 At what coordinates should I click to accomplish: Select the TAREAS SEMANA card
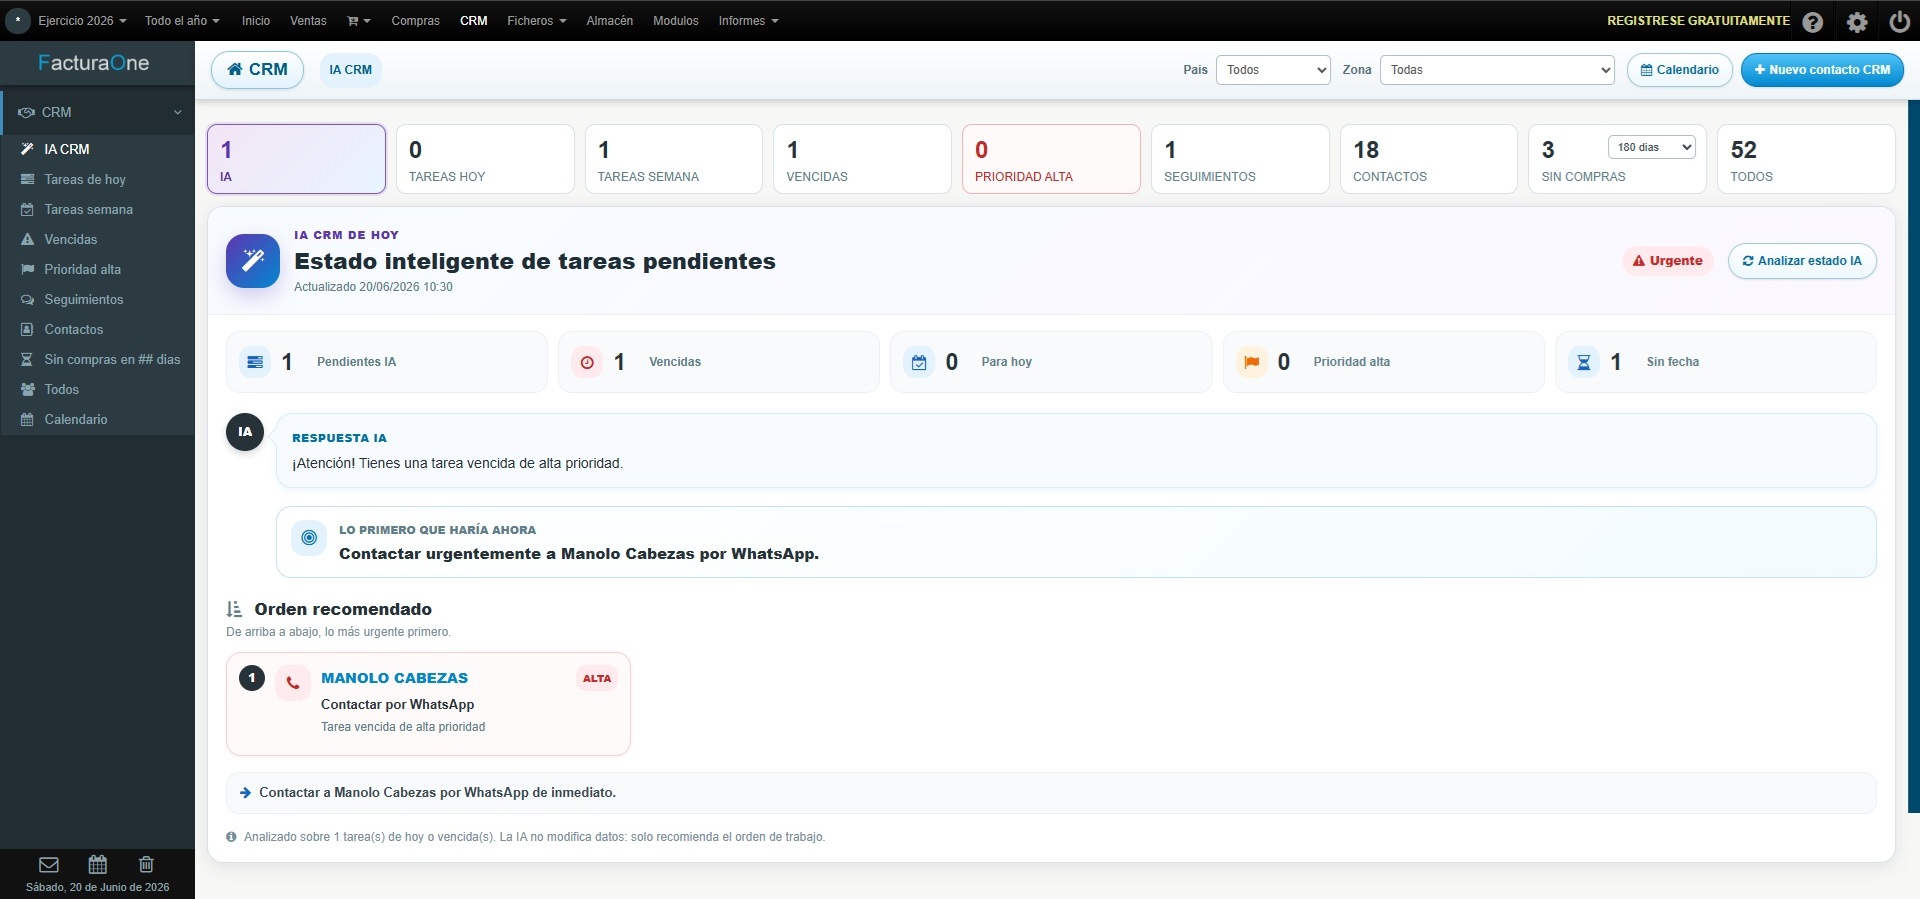[674, 159]
